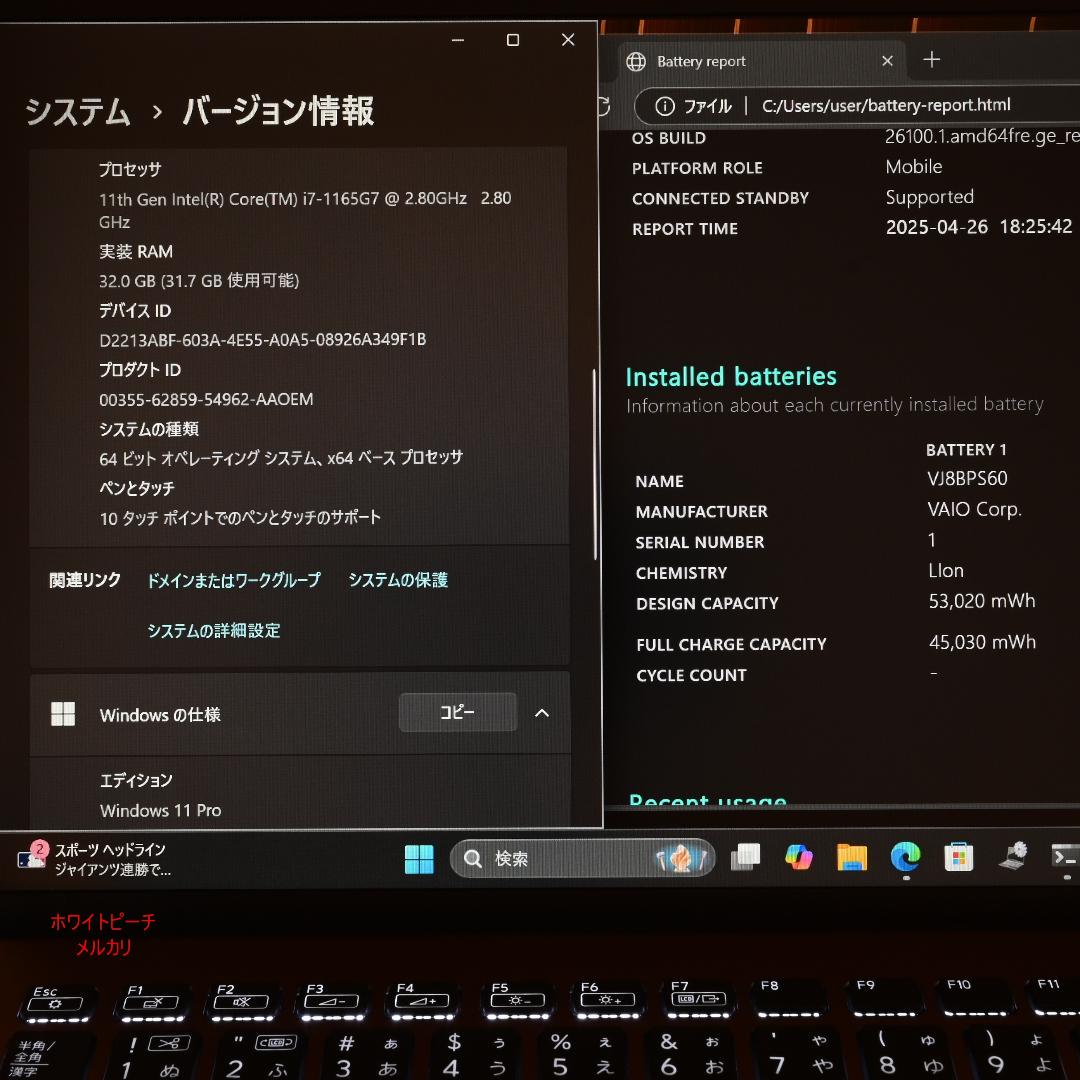Click the Installed batteries heading
The image size is (1080, 1080).
coord(731,377)
